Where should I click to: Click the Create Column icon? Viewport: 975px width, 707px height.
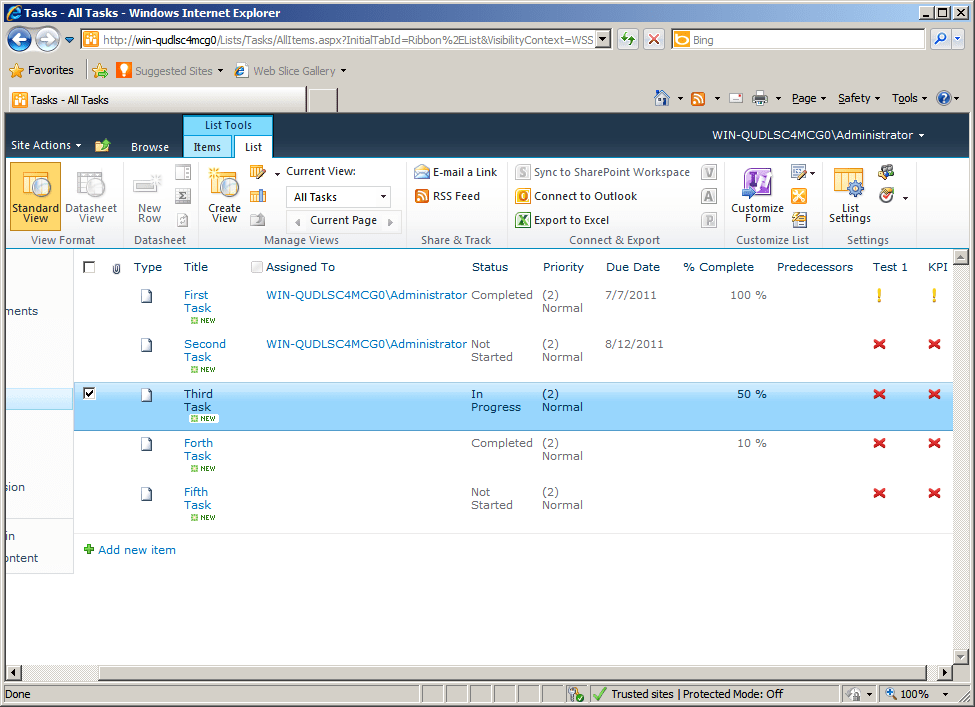click(x=257, y=196)
